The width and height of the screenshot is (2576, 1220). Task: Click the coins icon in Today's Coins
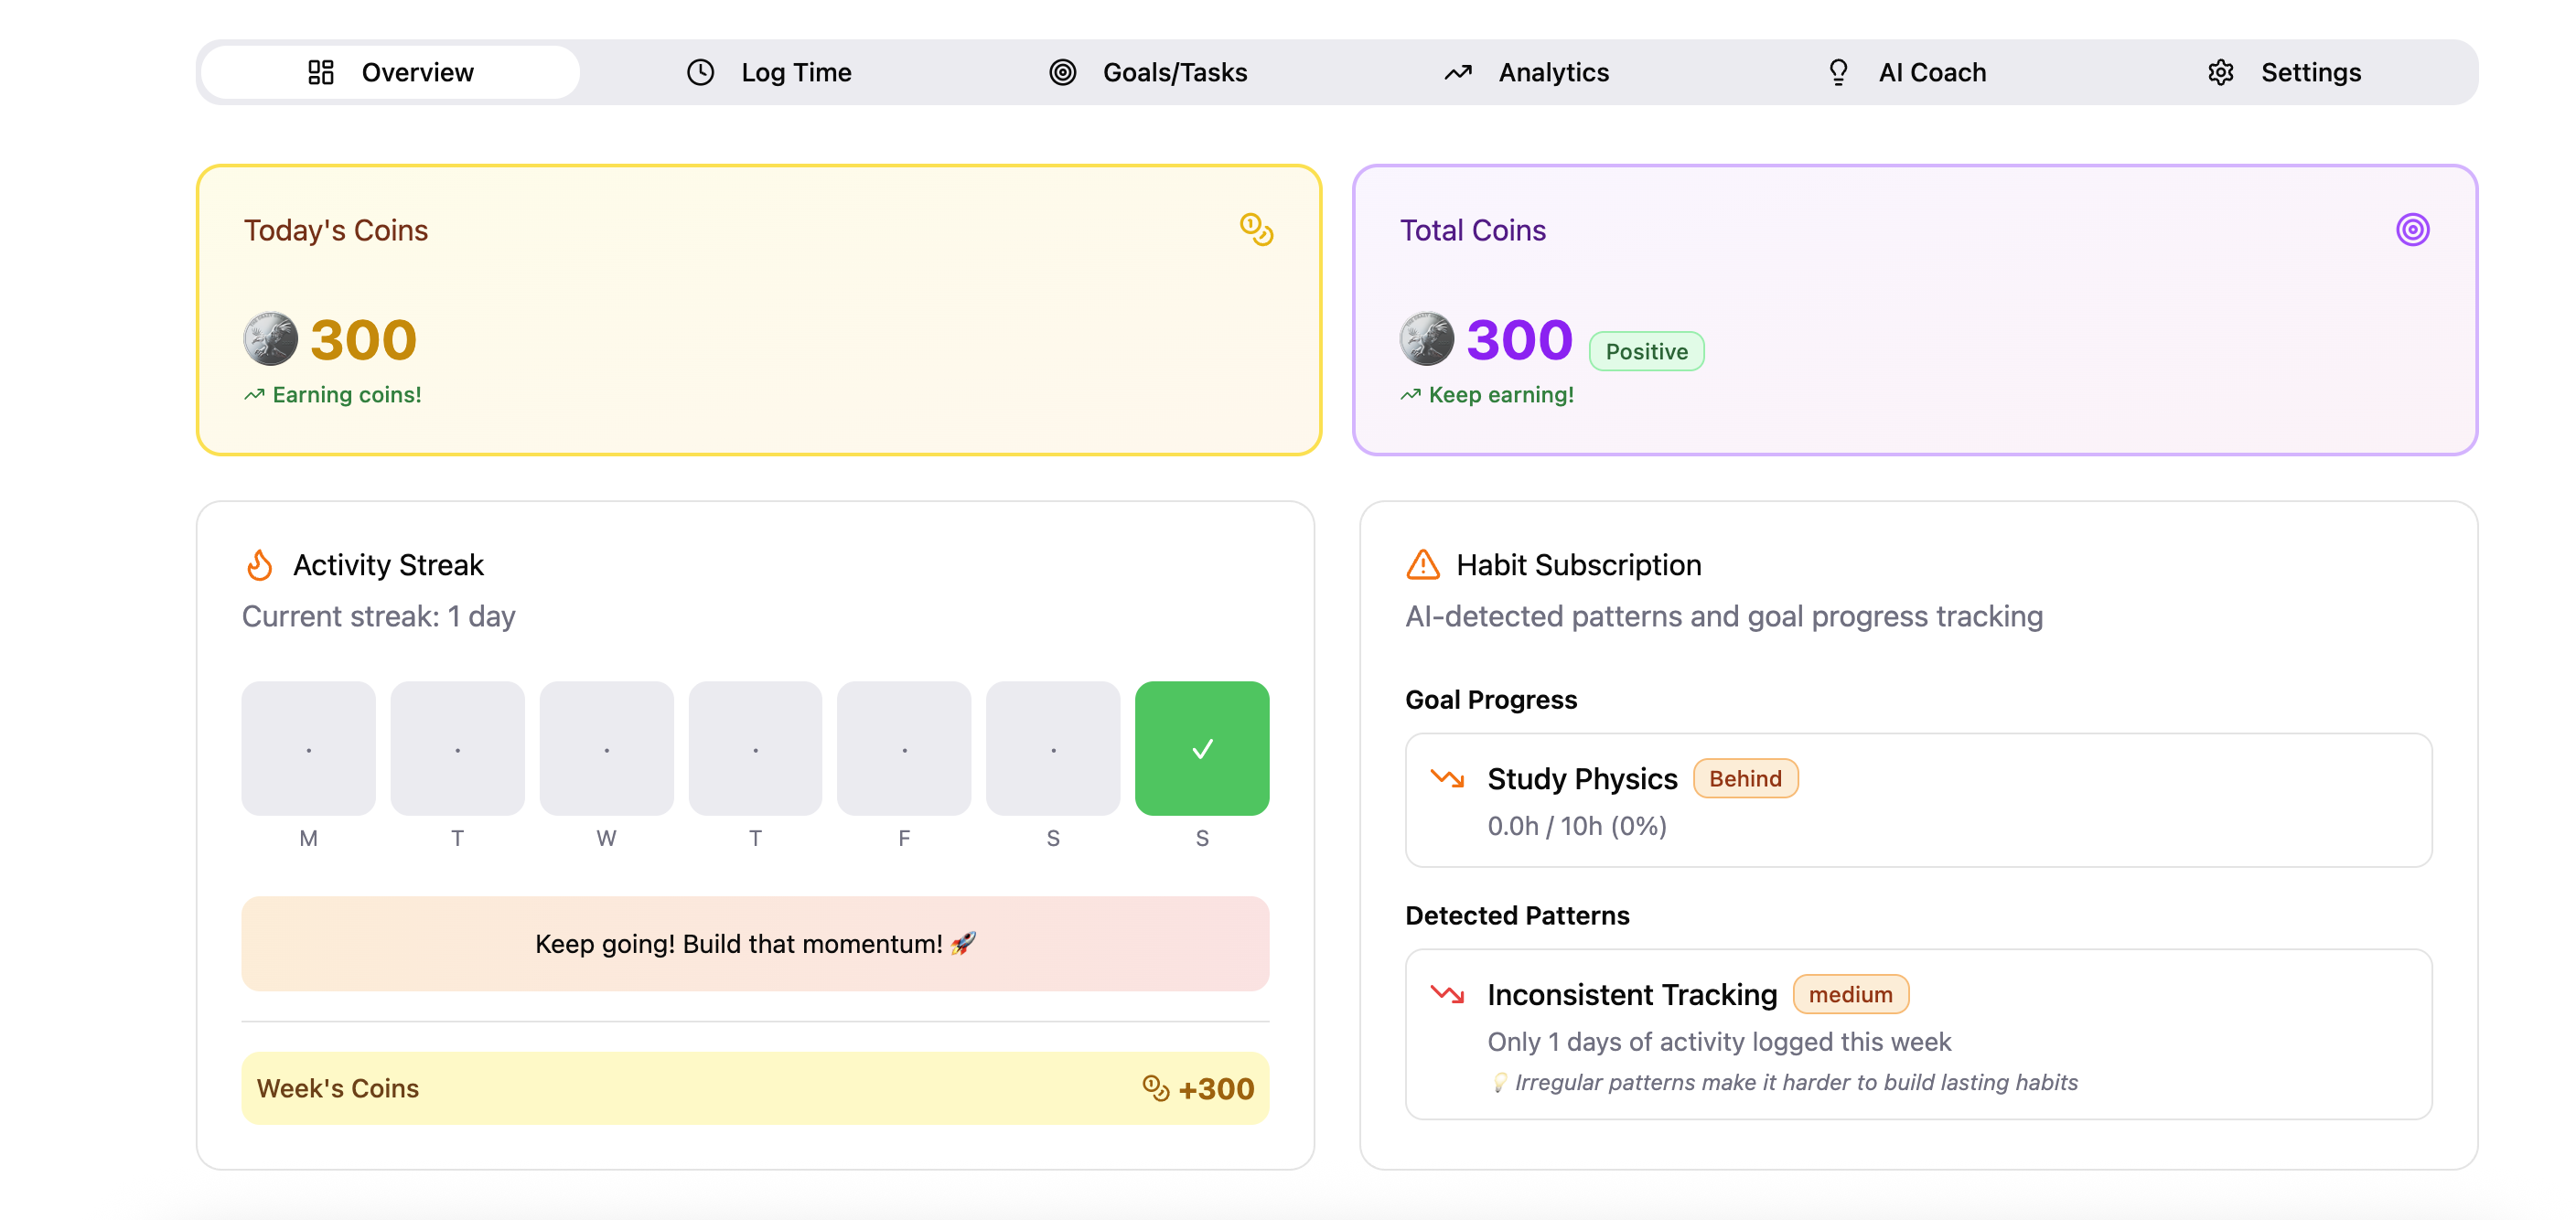coord(1256,229)
